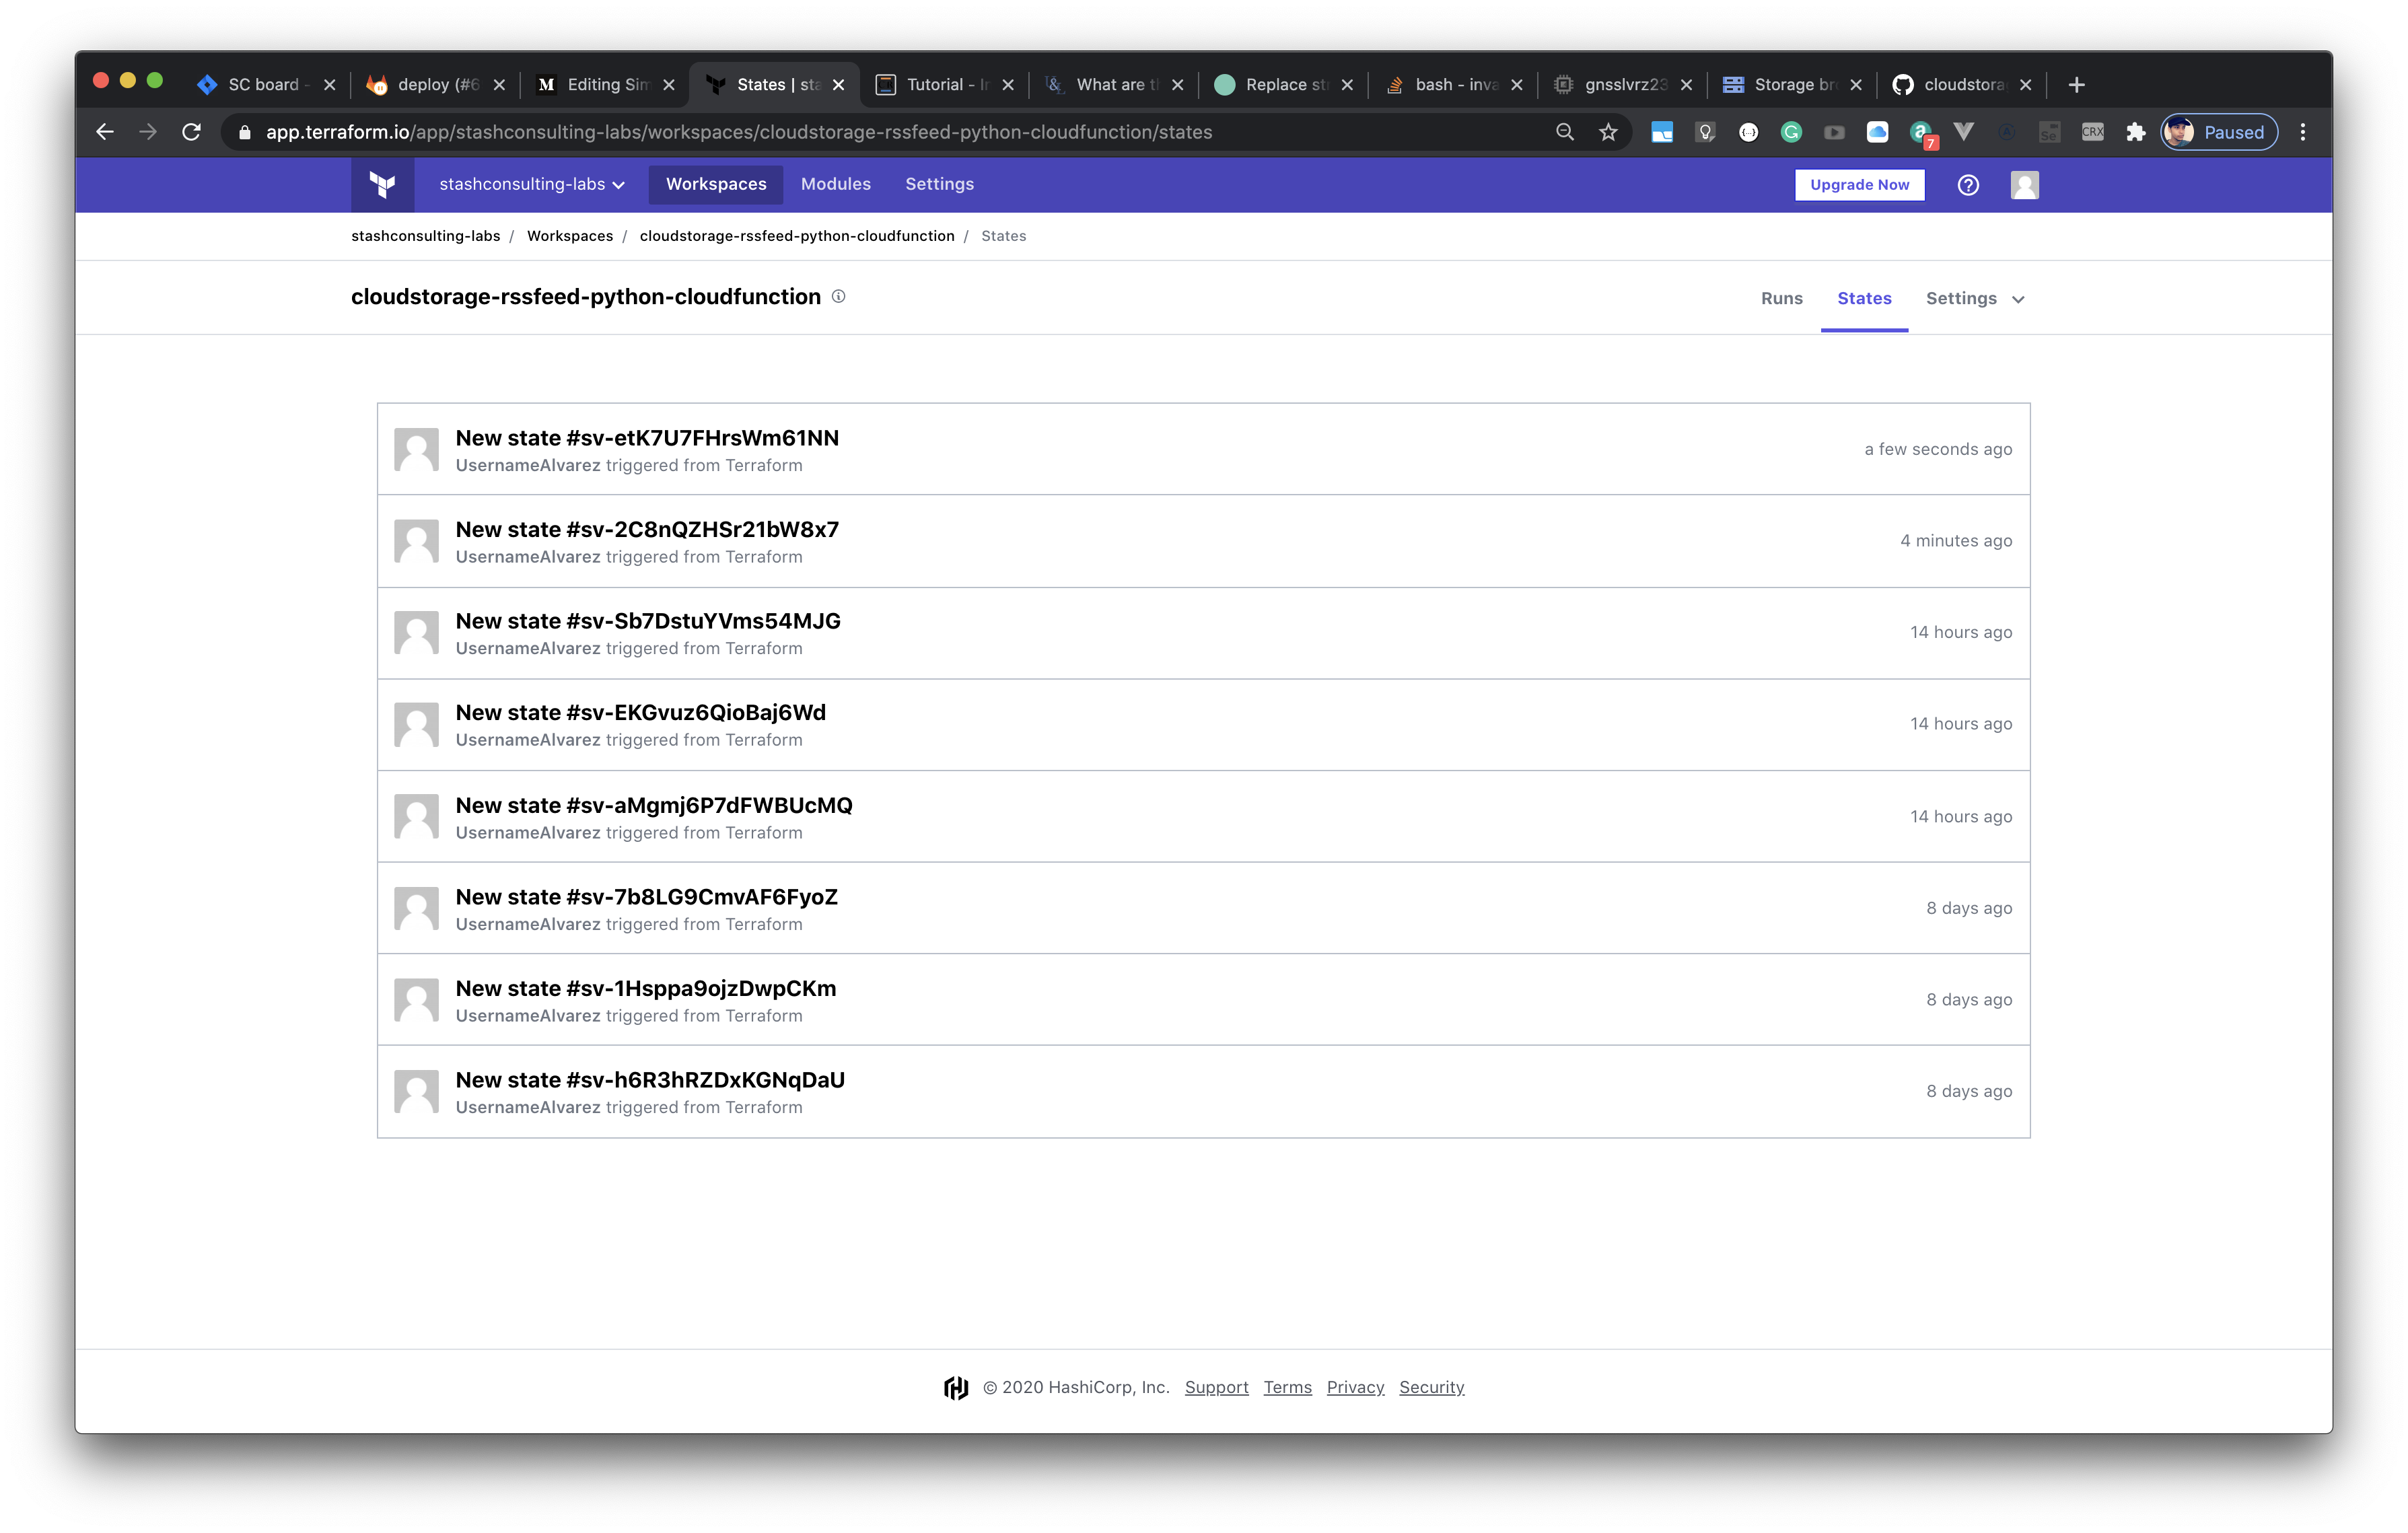Click the Upgrade Now button
Screen dimensions: 2408x1533
pyautogui.click(x=1859, y=185)
